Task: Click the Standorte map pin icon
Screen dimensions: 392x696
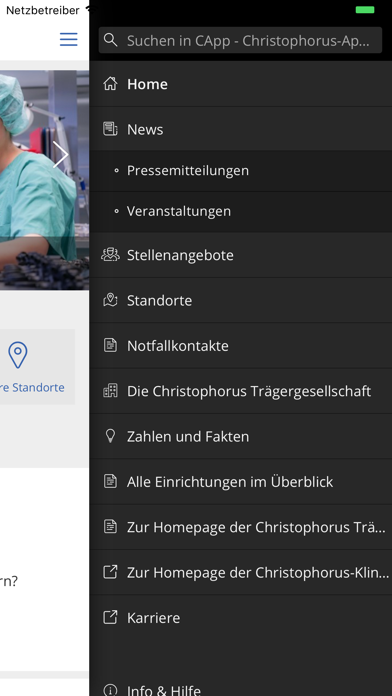Action: 110,301
